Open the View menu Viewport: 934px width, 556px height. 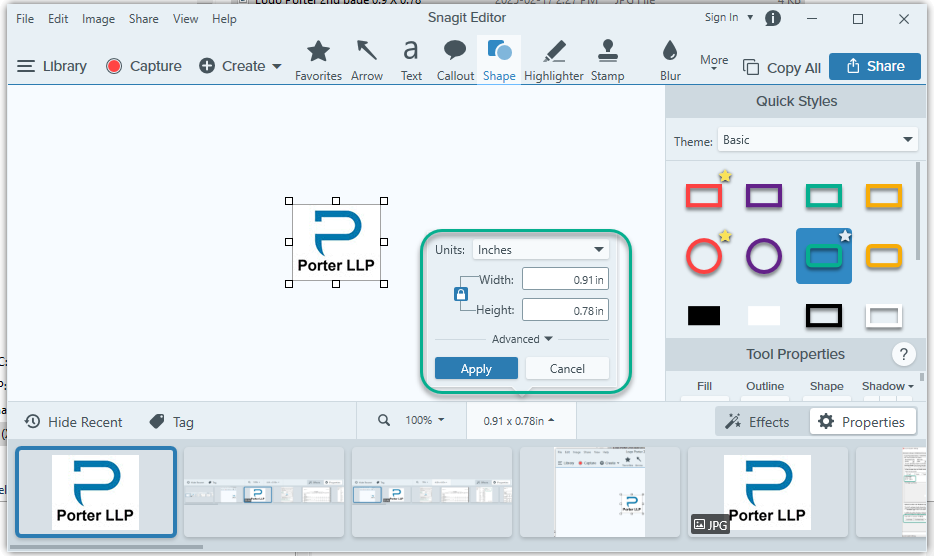(x=185, y=19)
